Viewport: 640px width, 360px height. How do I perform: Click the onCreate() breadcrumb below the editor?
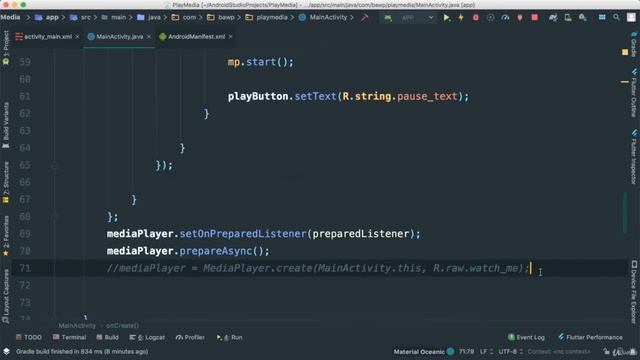(122, 326)
